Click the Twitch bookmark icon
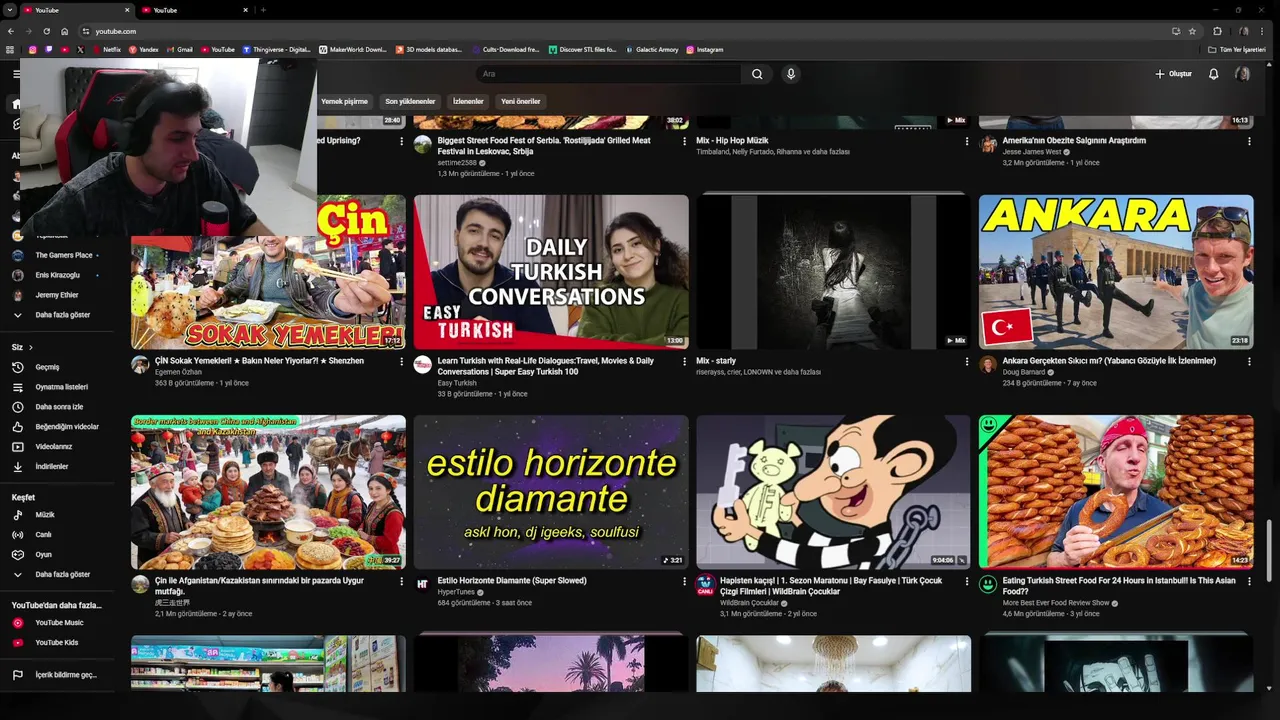 pyautogui.click(x=49, y=49)
